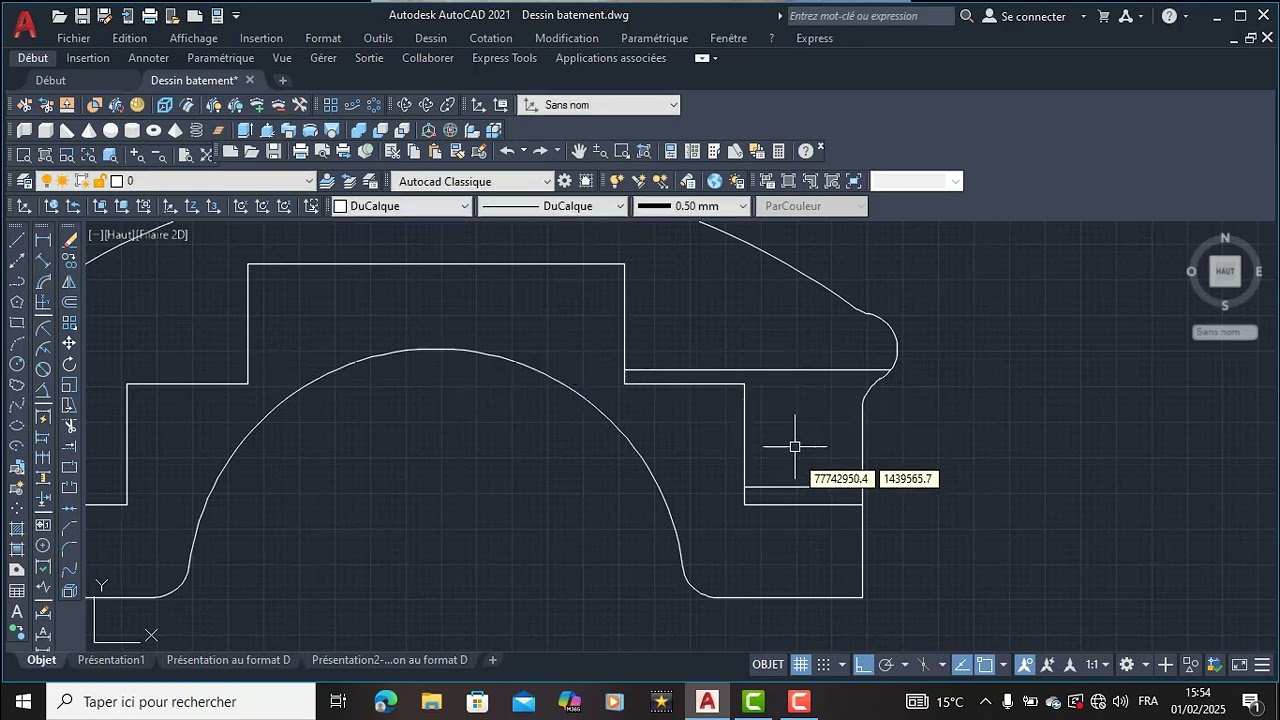Image resolution: width=1280 pixels, height=720 pixels.
Task: Click the Plot printer icon
Action: point(300,152)
